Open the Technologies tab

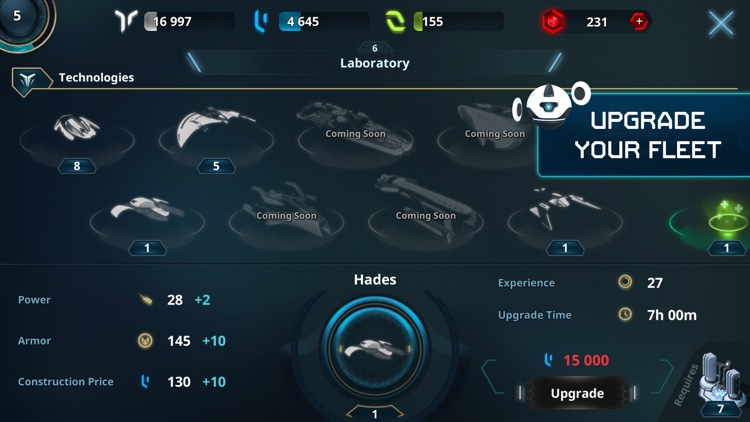[96, 78]
